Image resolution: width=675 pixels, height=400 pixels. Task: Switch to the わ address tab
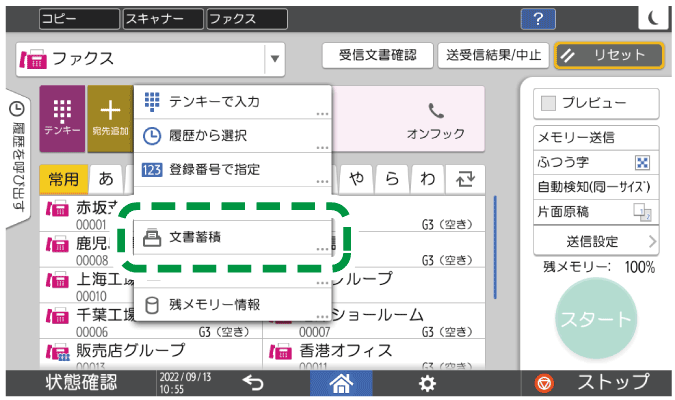click(427, 179)
